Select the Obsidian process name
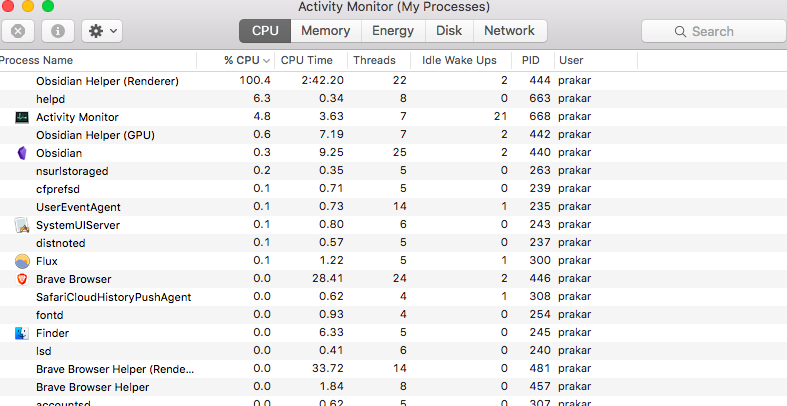The width and height of the screenshot is (787, 406). [x=59, y=153]
